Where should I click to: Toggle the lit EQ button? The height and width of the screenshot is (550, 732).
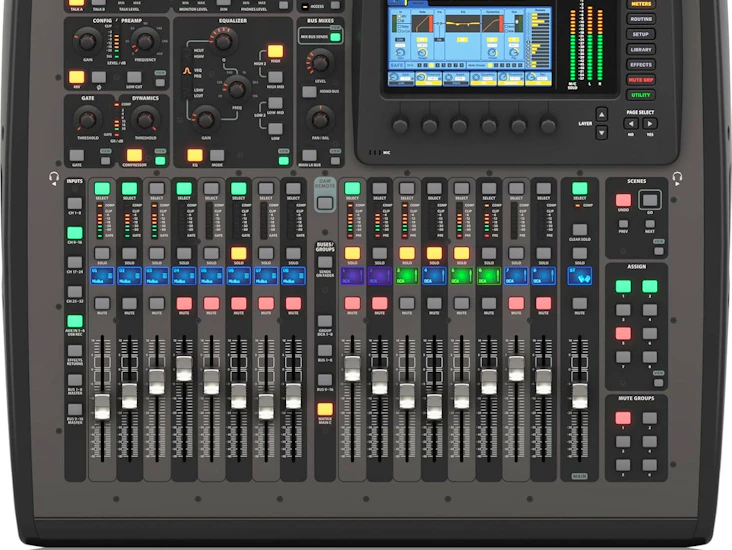tap(195, 155)
